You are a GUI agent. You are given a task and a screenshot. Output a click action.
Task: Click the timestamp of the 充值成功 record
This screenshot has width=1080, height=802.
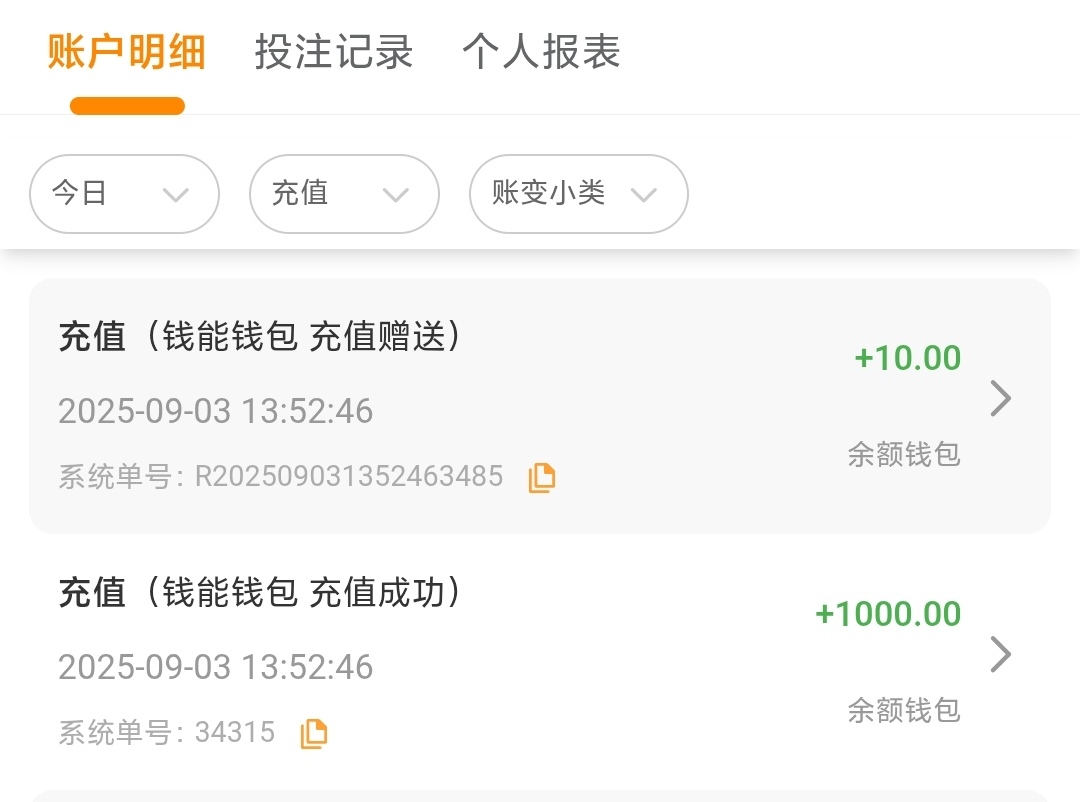click(x=215, y=667)
